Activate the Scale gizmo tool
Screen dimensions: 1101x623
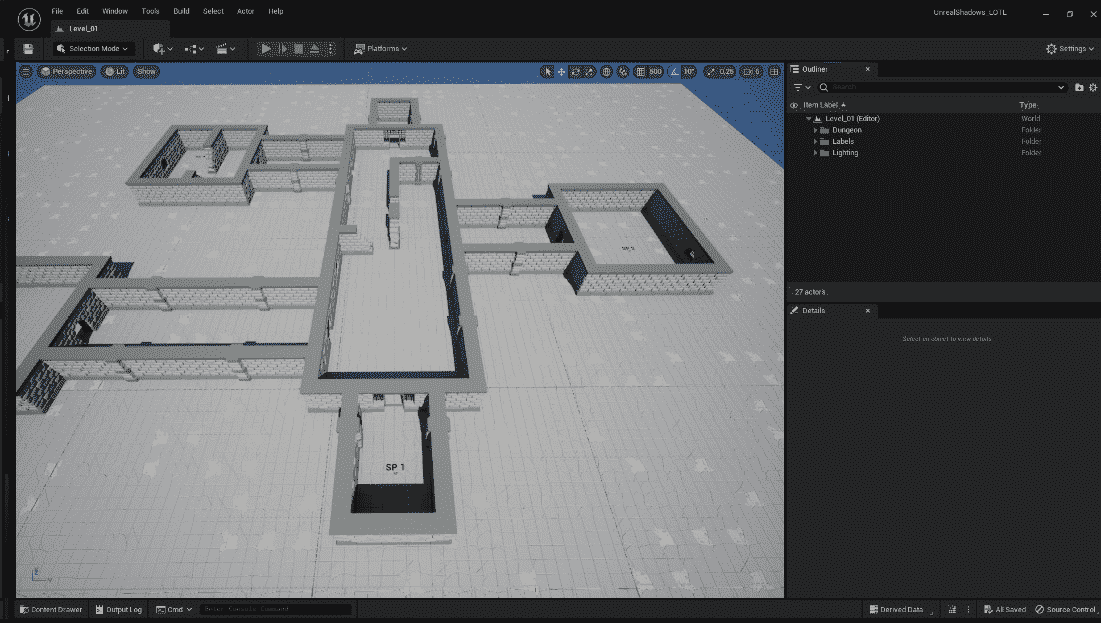(589, 72)
